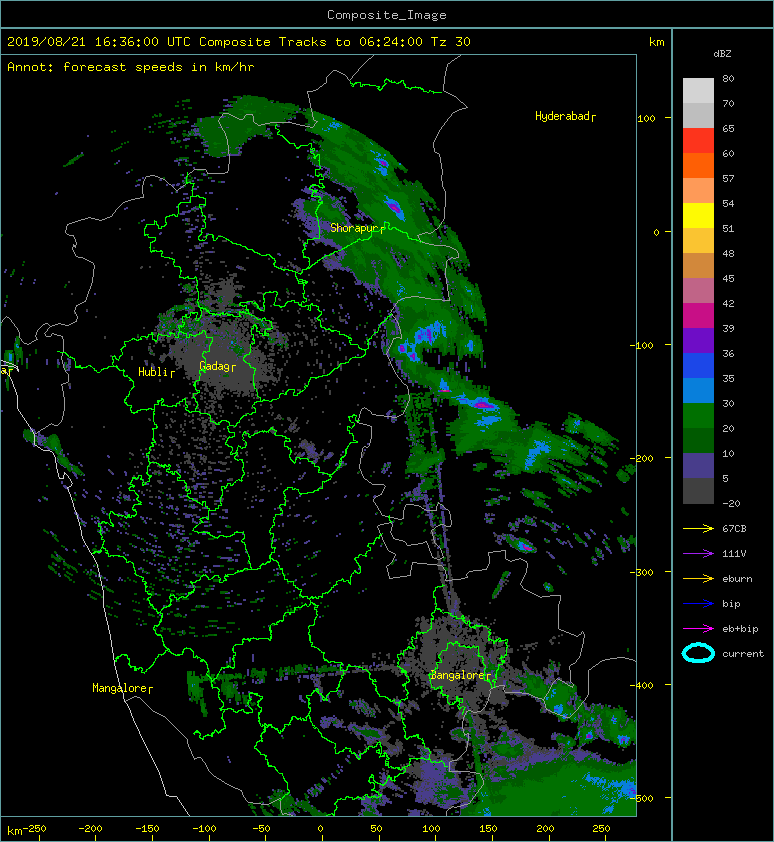Screen dimensions: 774x842
Task: Pick the yellow 51-54 dBZ swatch
Action: (x=698, y=216)
